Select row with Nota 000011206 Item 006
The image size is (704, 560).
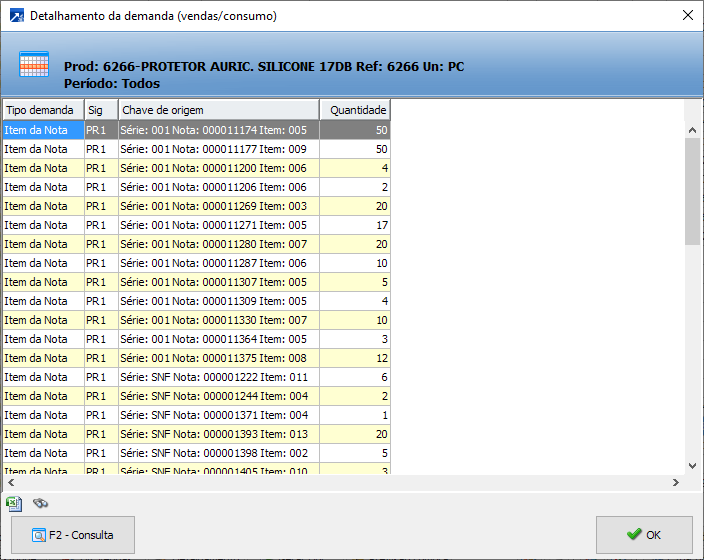[x=197, y=187]
